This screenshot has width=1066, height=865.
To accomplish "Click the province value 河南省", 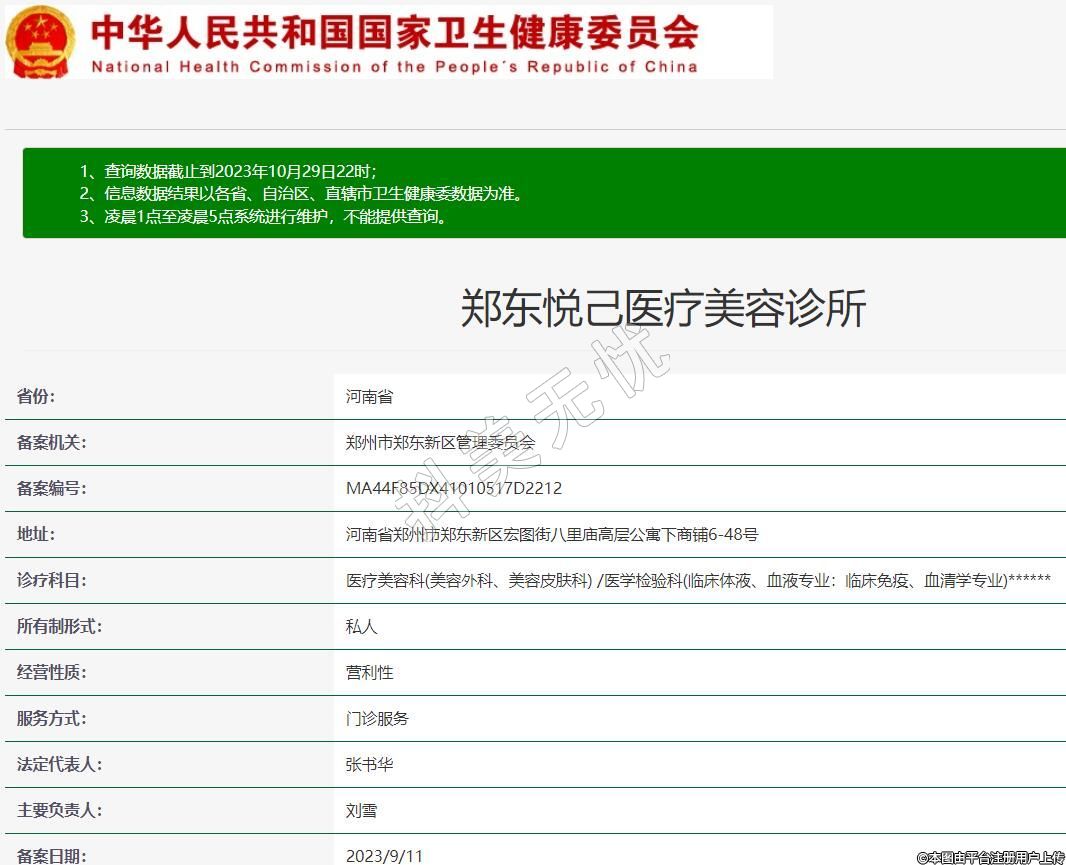I will [x=369, y=397].
